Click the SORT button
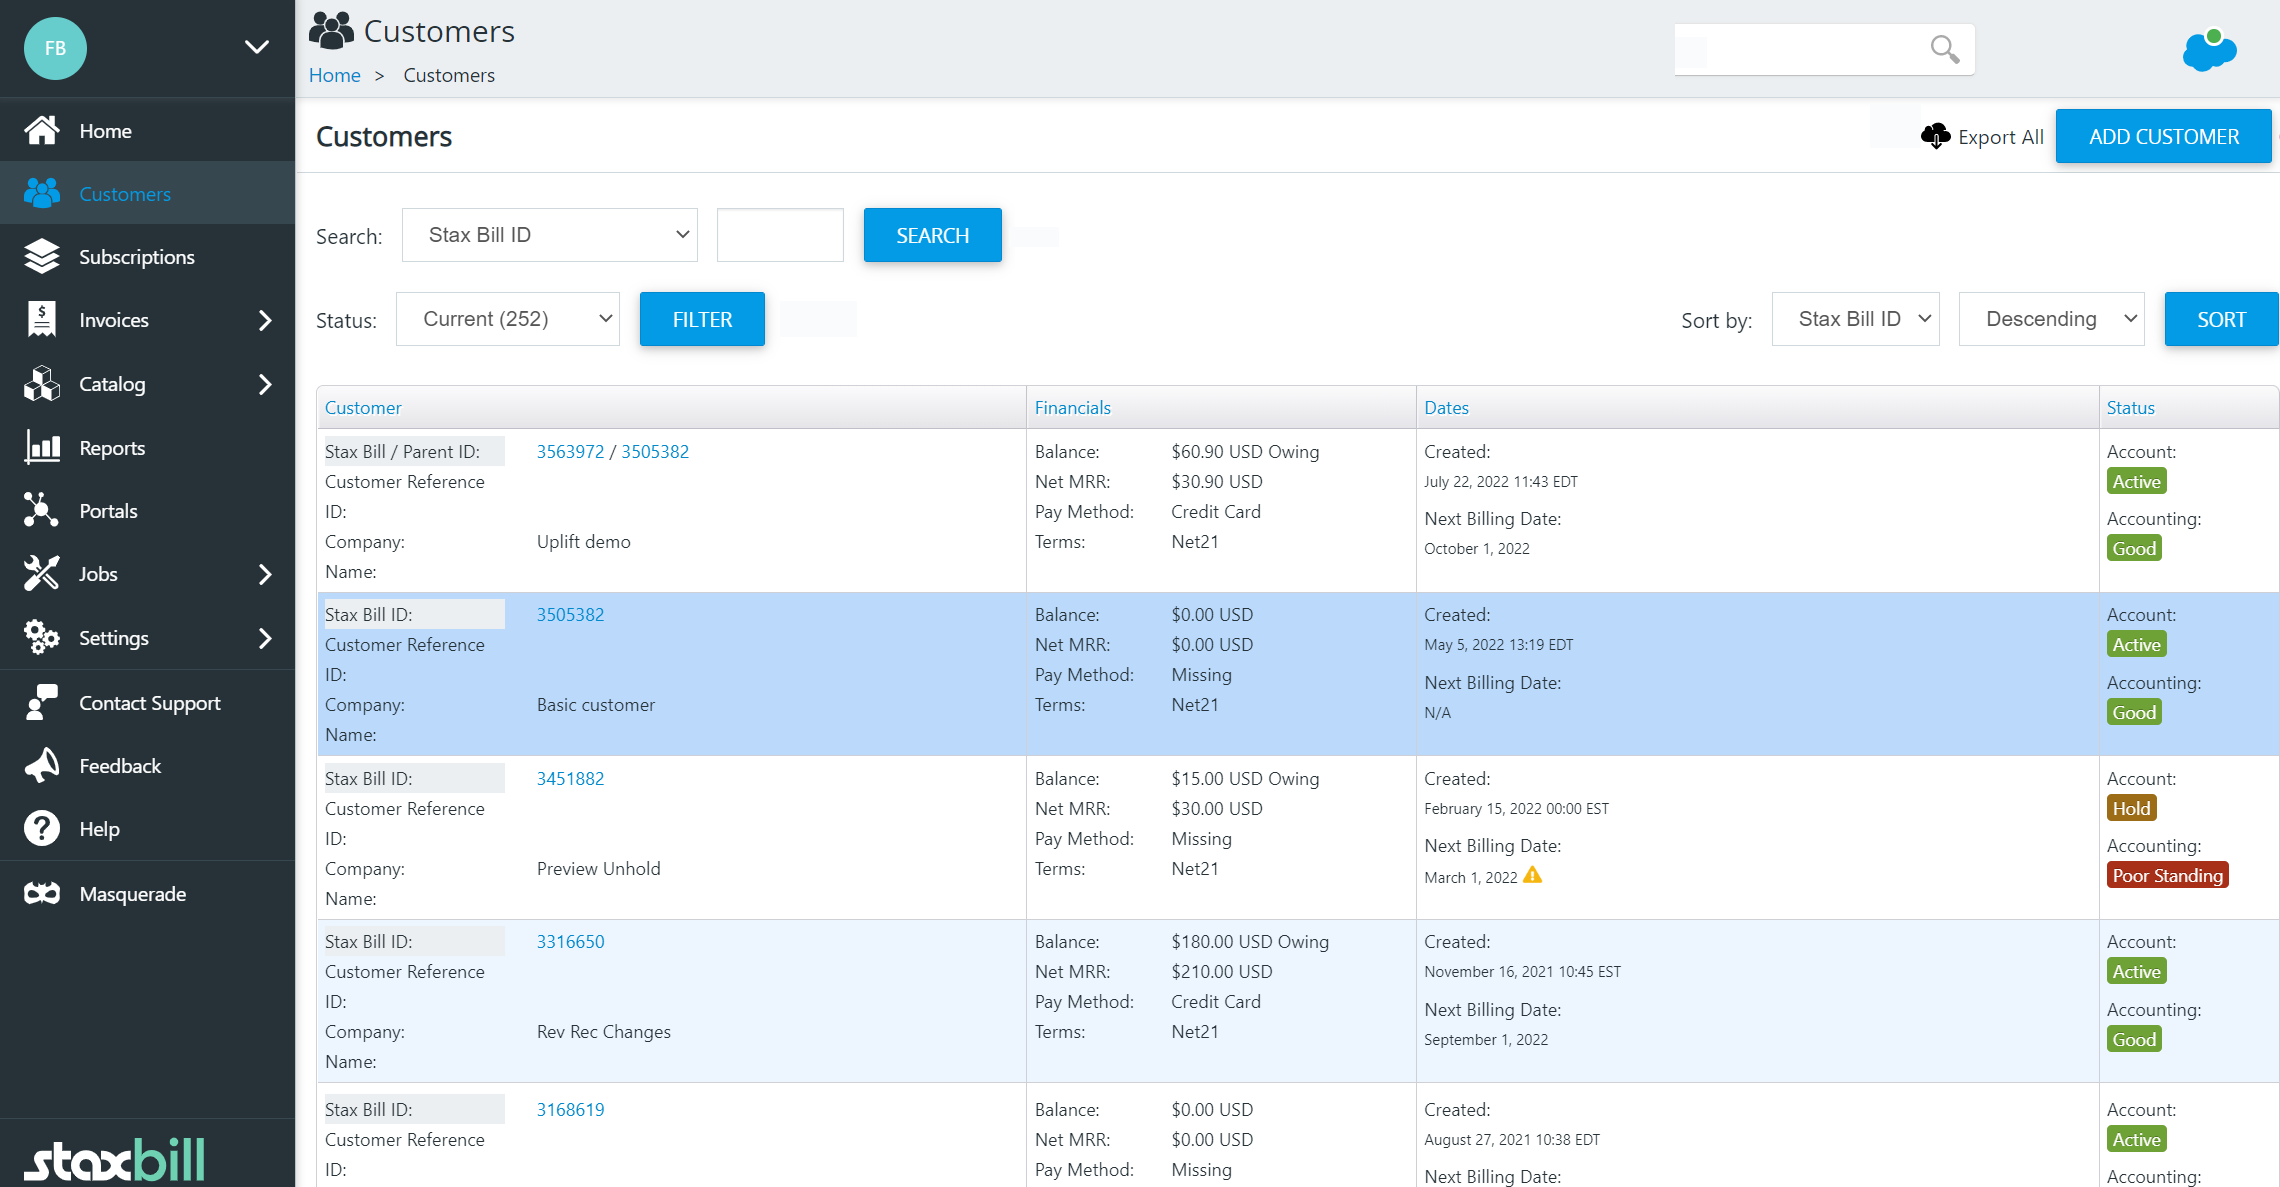The width and height of the screenshot is (2280, 1187). coord(2221,319)
